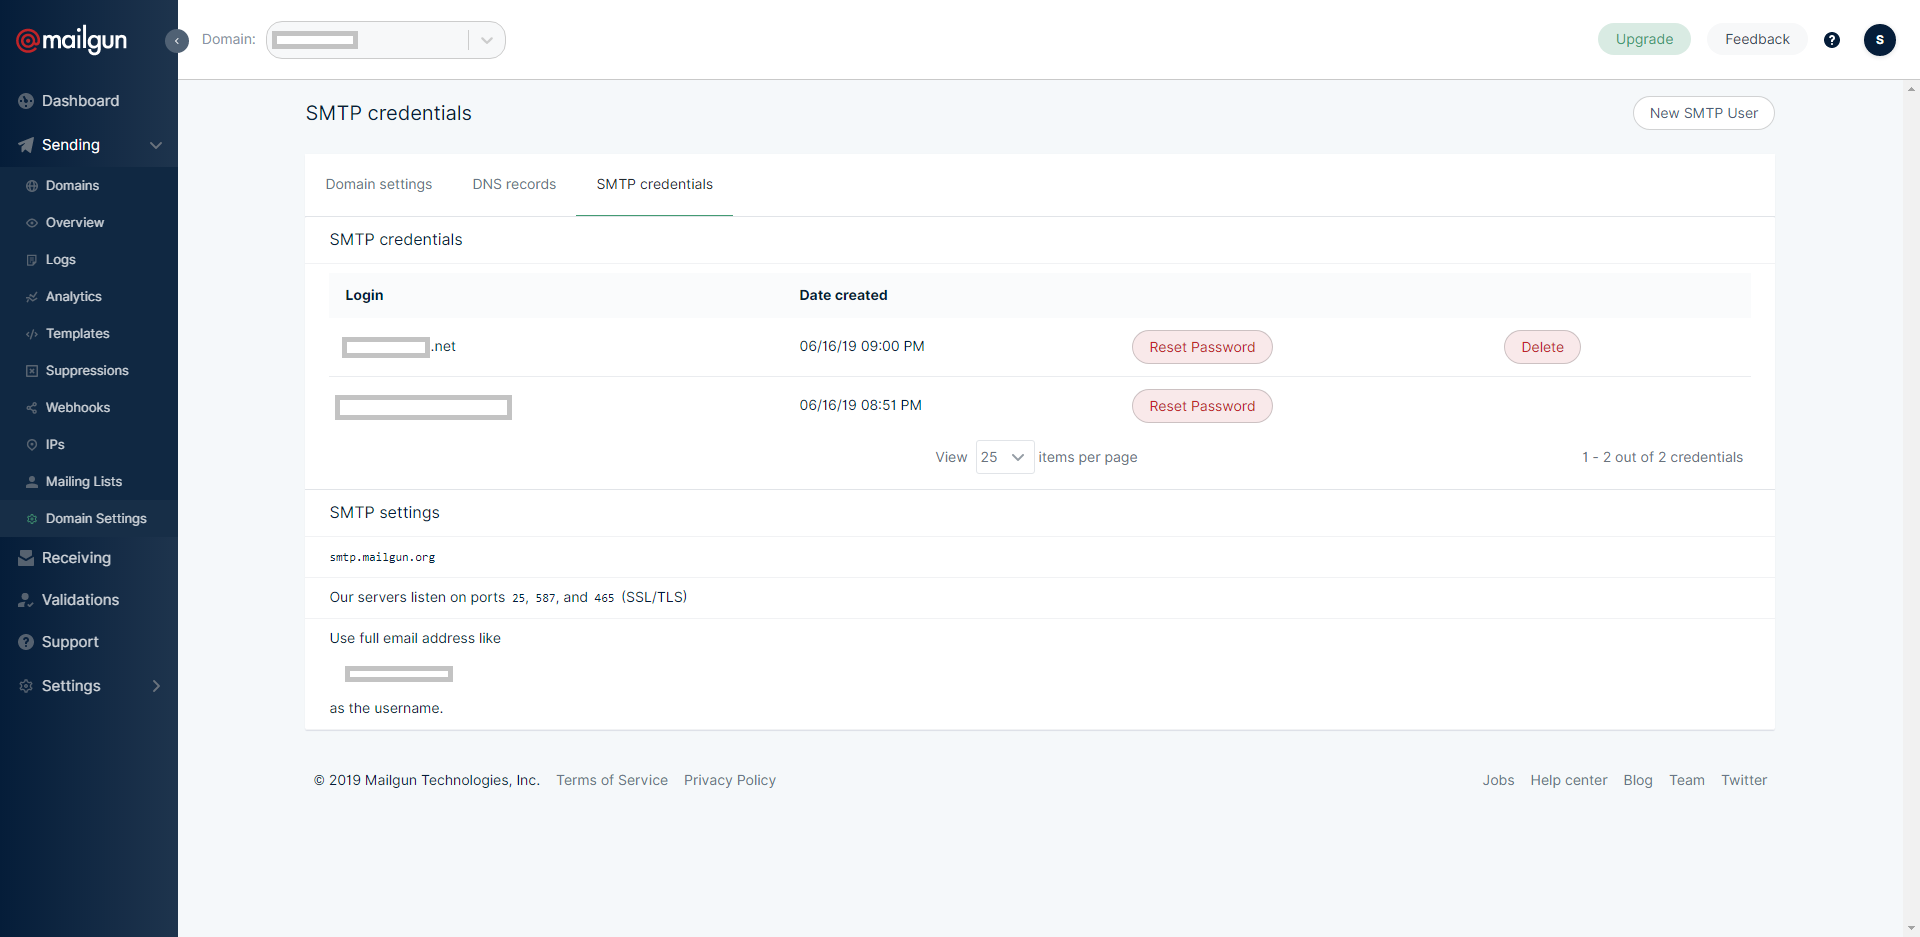This screenshot has width=1920, height=937.
Task: Click the Date created column header
Action: point(843,295)
